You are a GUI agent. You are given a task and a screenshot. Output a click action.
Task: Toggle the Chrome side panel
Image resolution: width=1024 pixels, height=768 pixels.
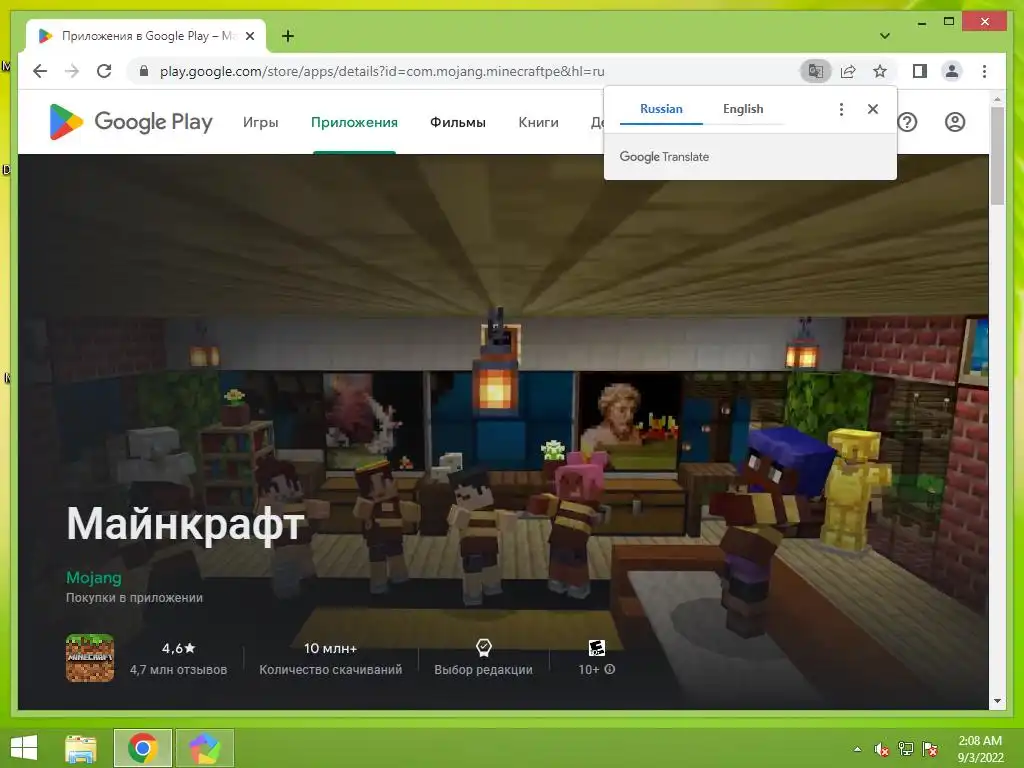click(920, 71)
